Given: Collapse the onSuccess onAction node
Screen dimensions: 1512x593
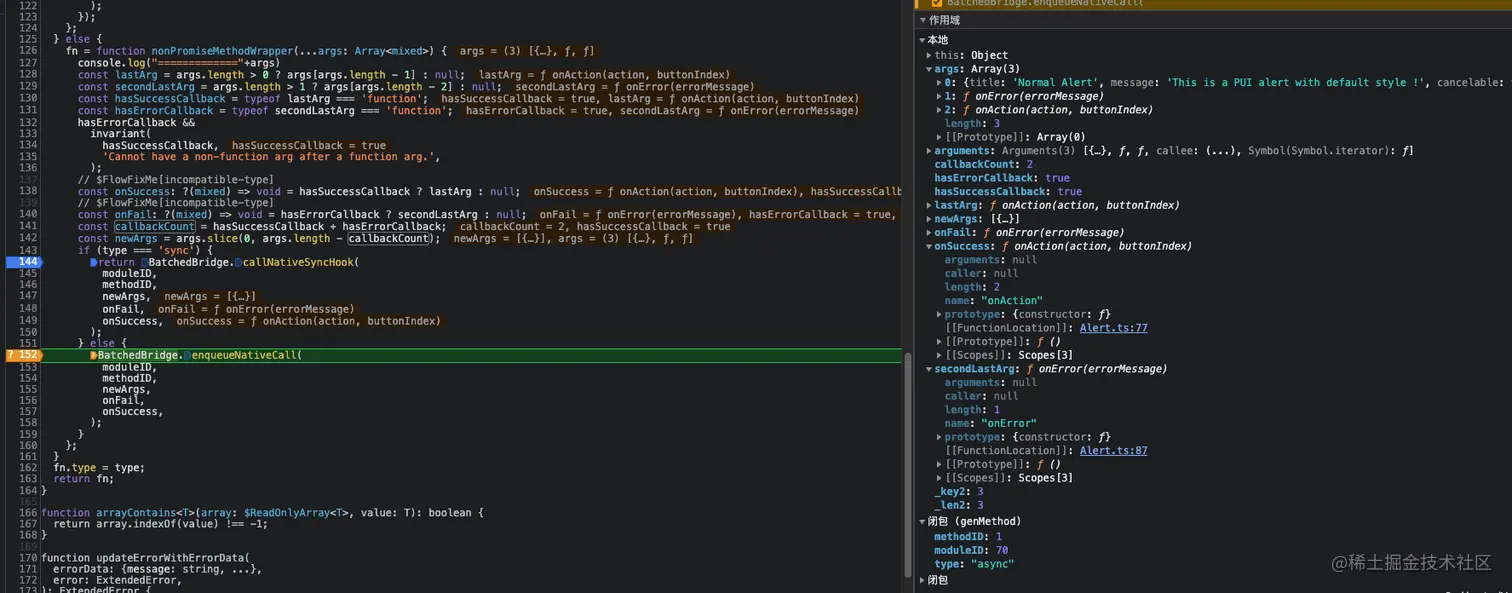Looking at the screenshot, I should [x=930, y=246].
